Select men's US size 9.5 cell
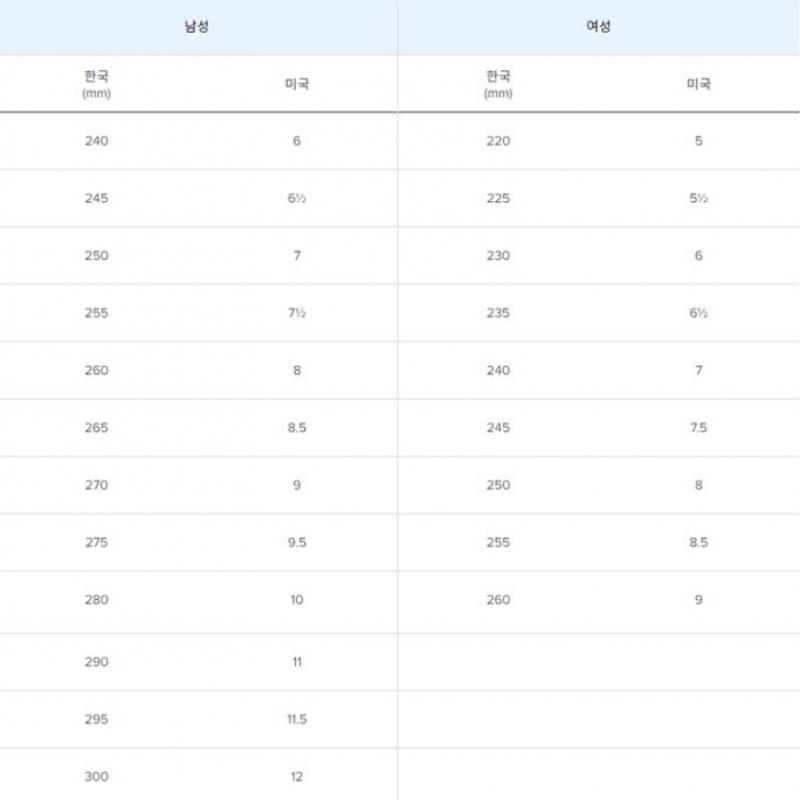This screenshot has height=800, width=800. click(297, 542)
